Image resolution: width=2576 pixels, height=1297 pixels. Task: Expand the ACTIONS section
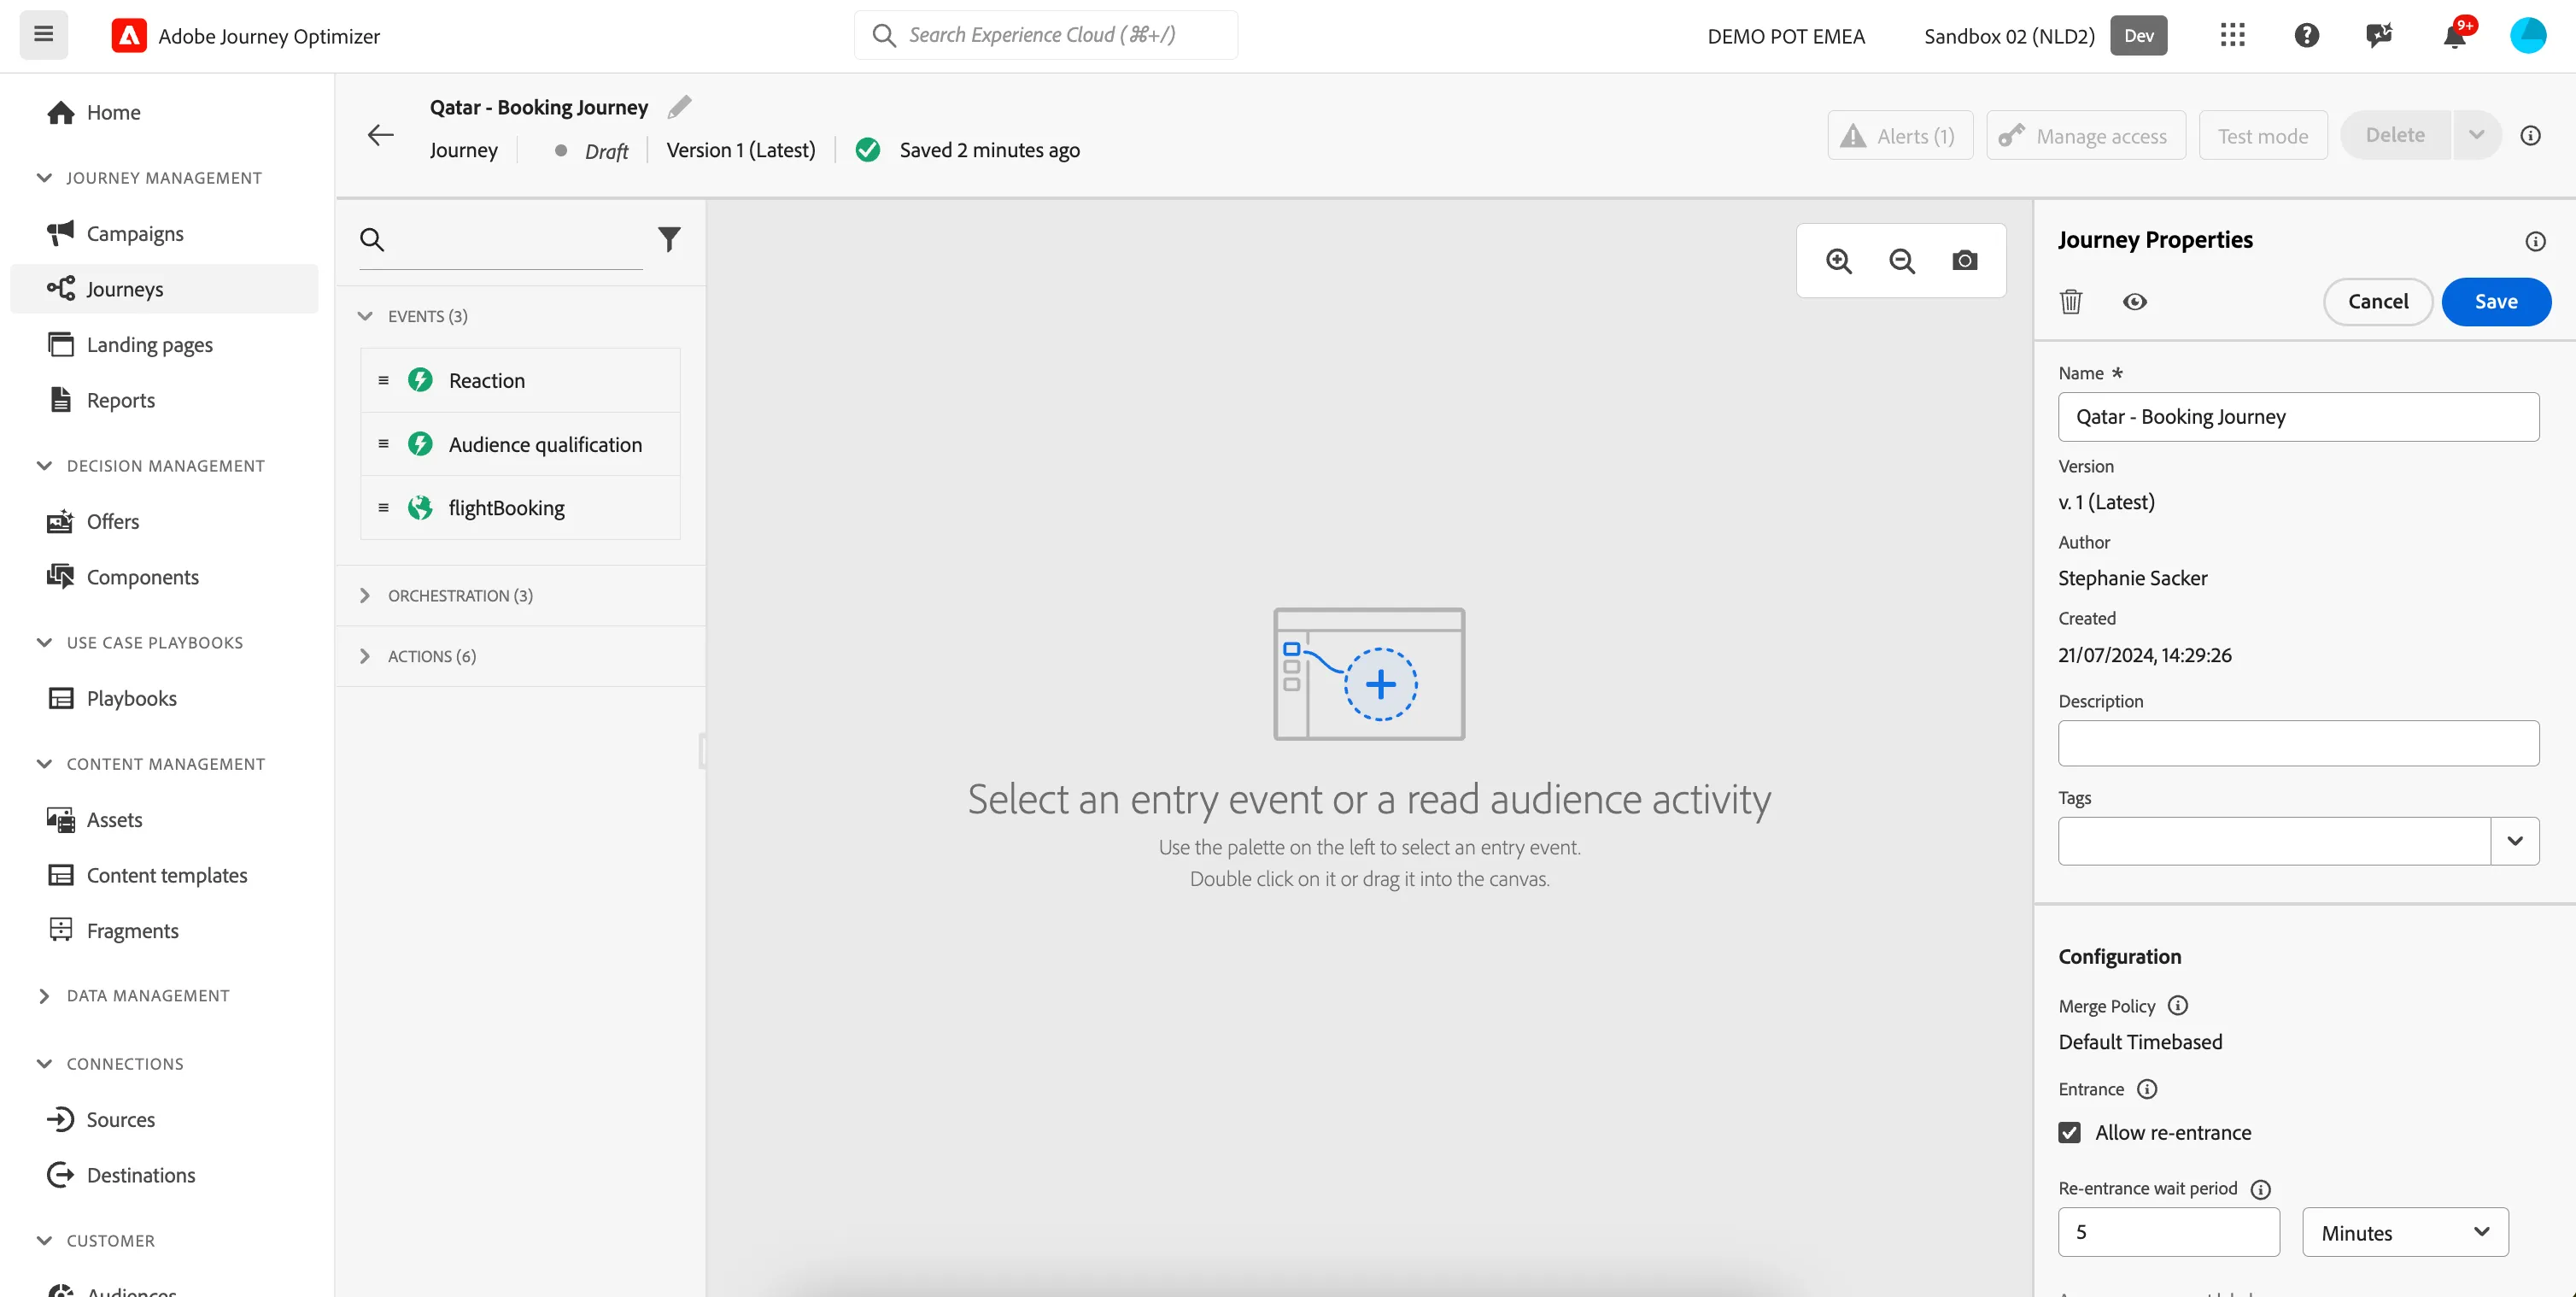tap(365, 656)
